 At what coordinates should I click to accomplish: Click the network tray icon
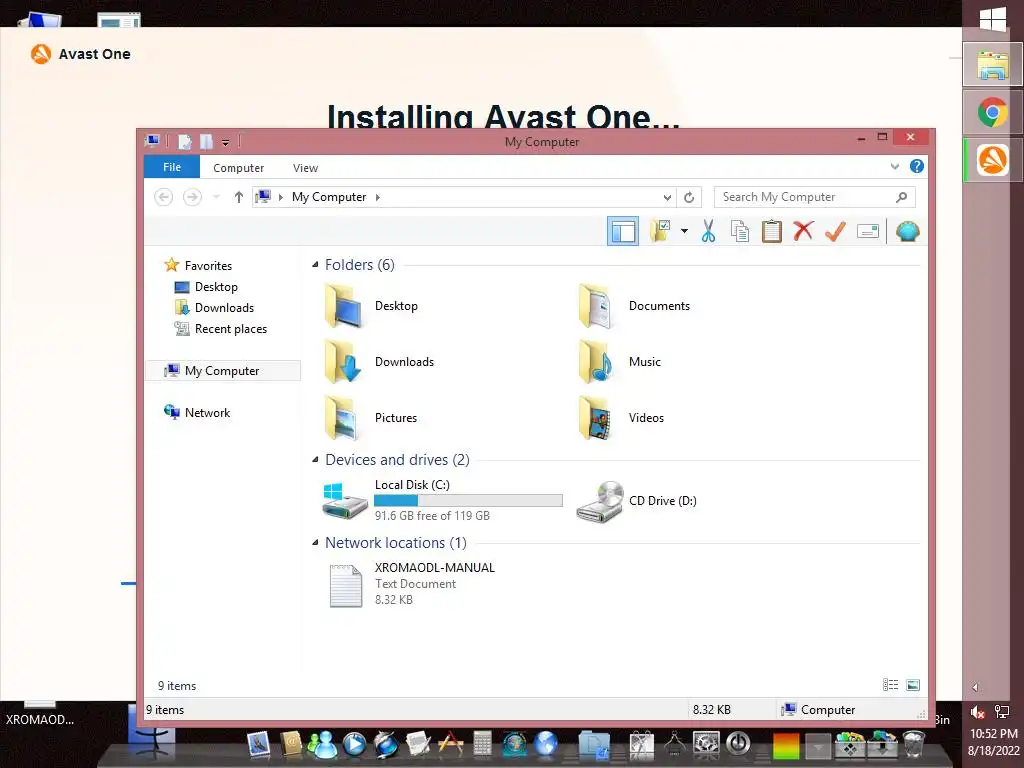pyautogui.click(x=1001, y=712)
